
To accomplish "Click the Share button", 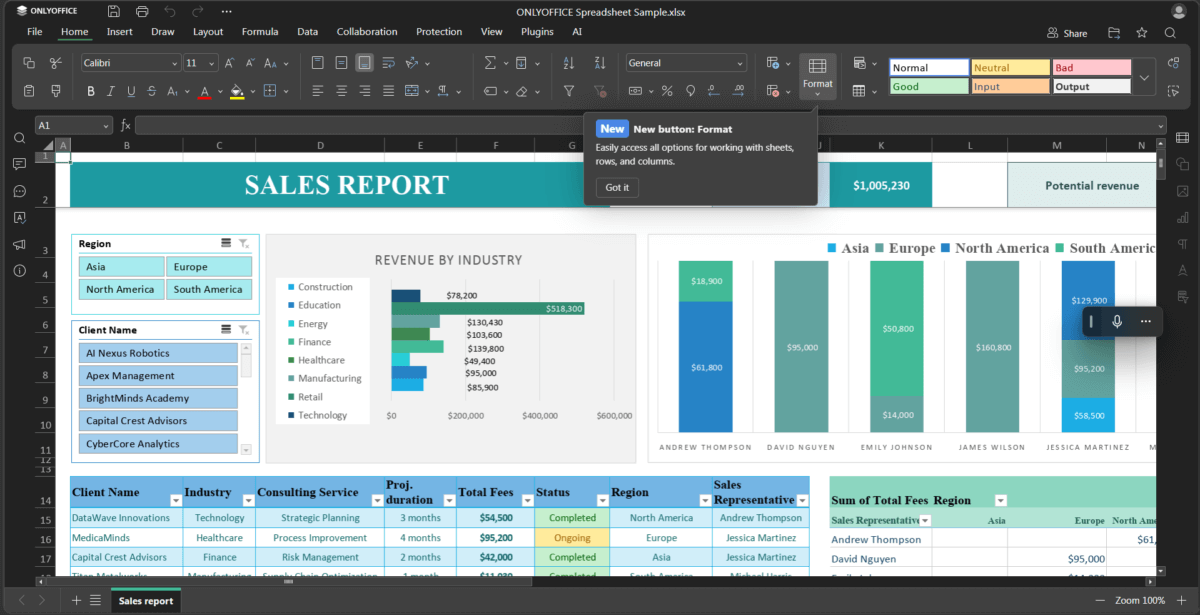I will [1067, 33].
